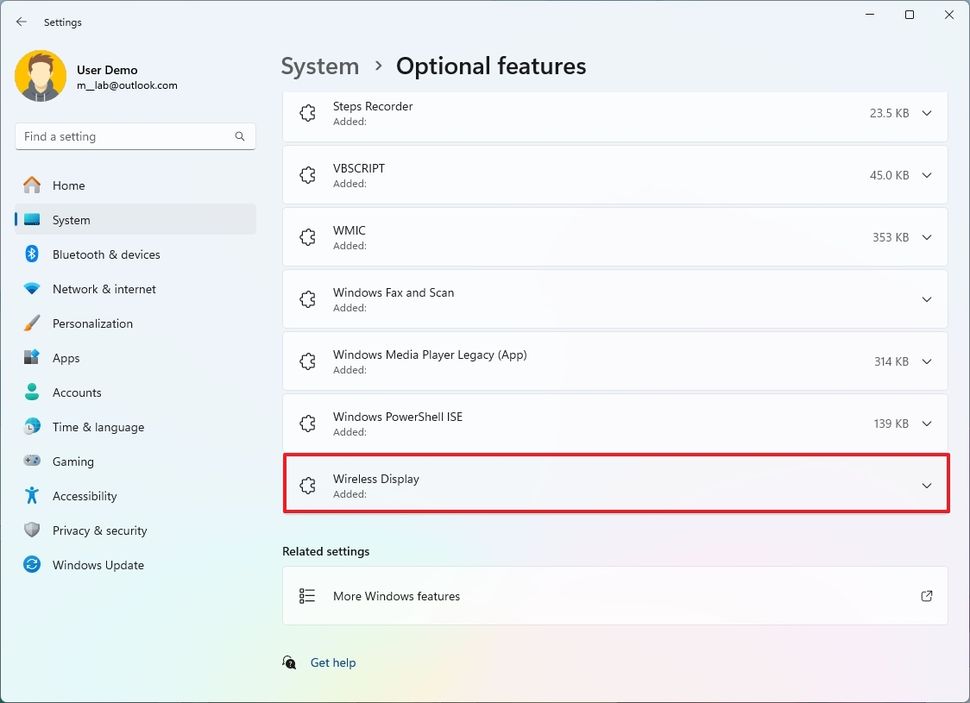
Task: Click System in the breadcrumb
Action: [320, 66]
